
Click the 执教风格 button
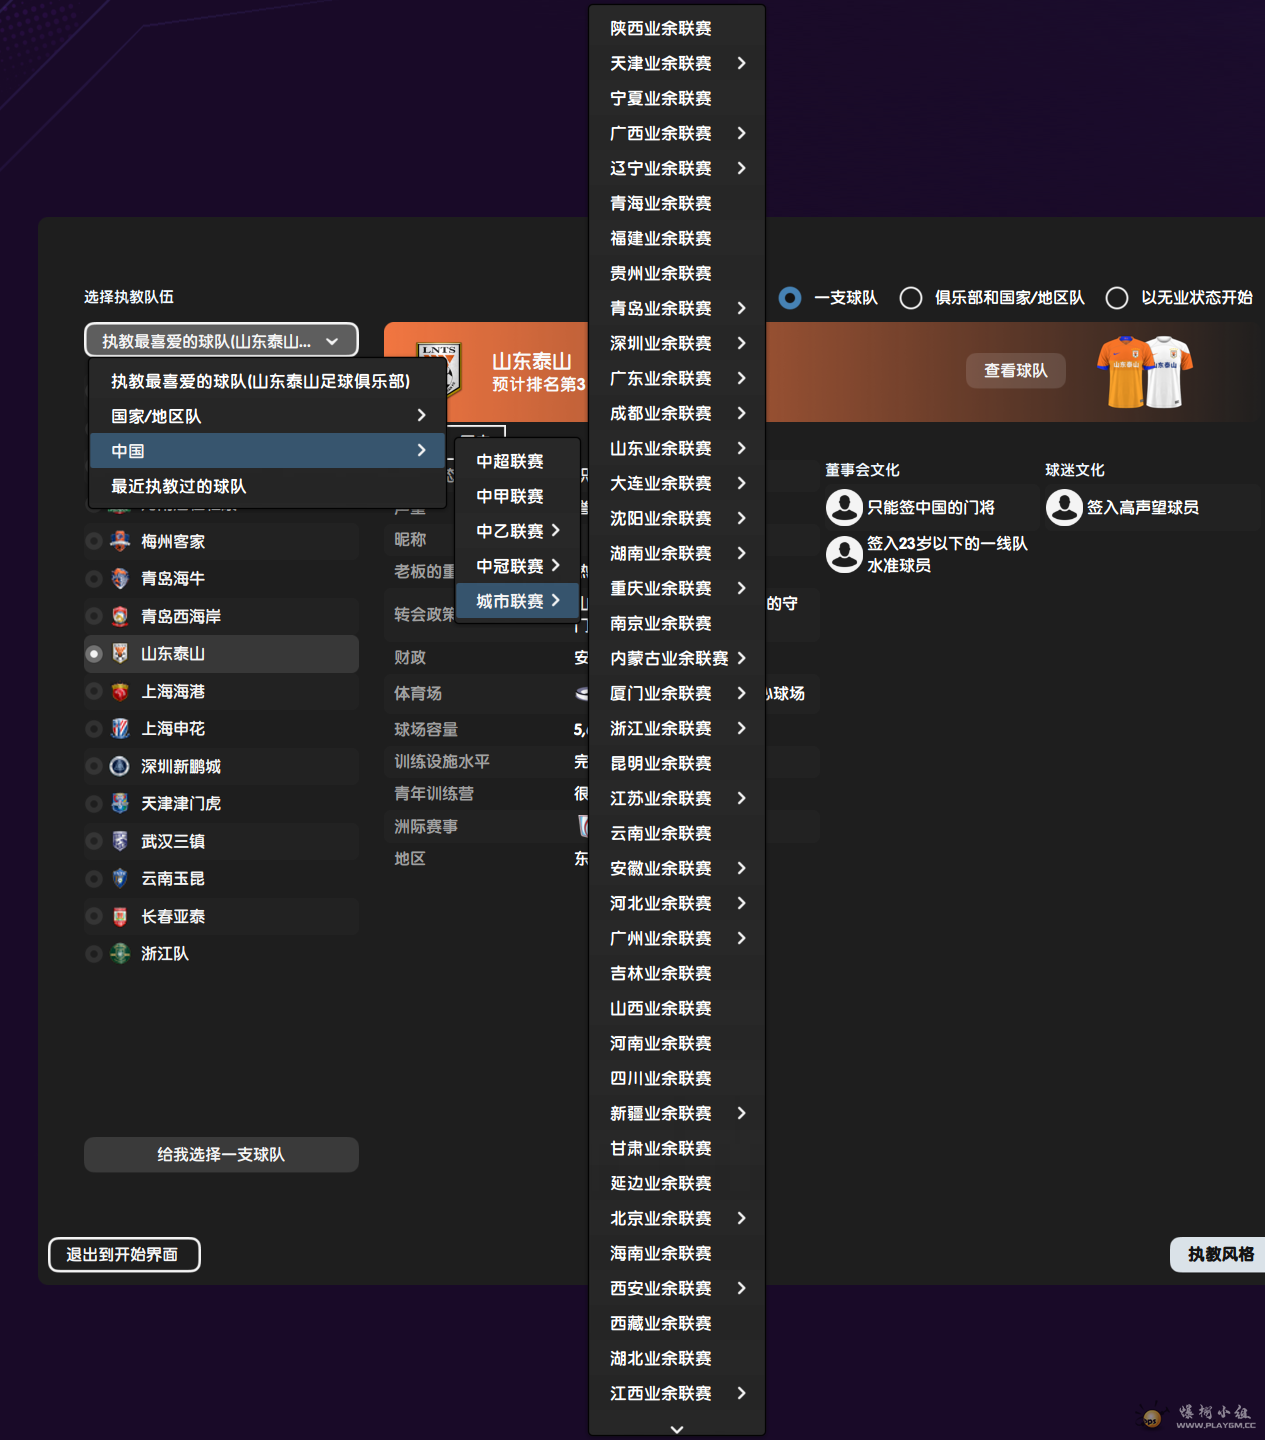coord(1219,1254)
